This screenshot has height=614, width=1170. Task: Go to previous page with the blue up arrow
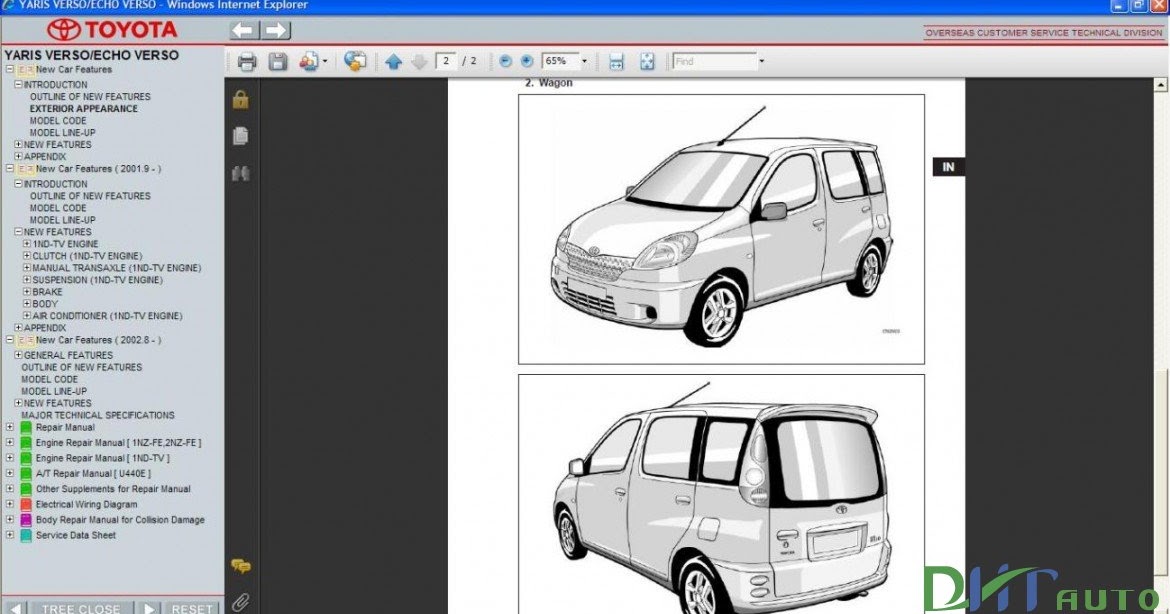pyautogui.click(x=393, y=62)
